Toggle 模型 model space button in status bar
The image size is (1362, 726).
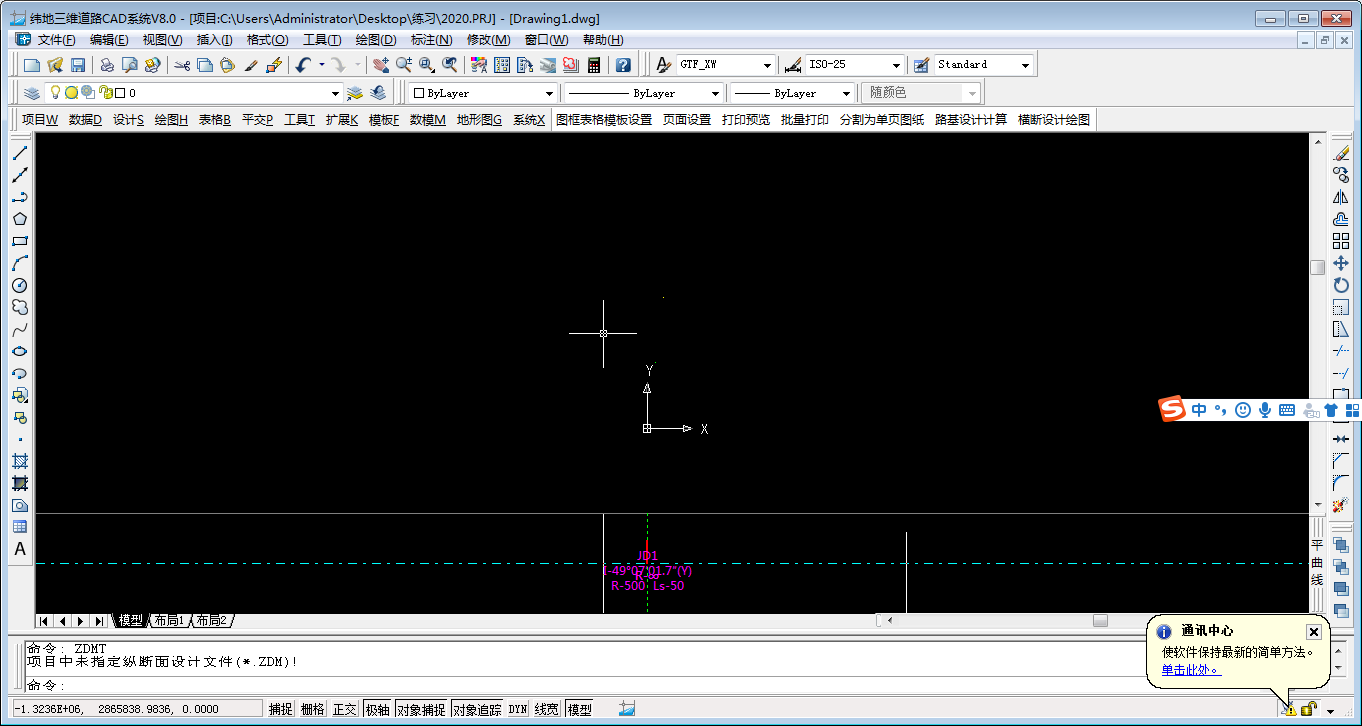(x=580, y=709)
